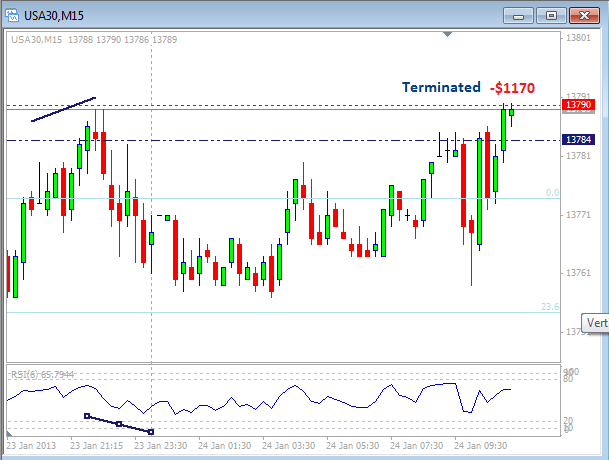Click the Fibonacci 23.6 level label
The height and width of the screenshot is (460, 609).
[550, 307]
